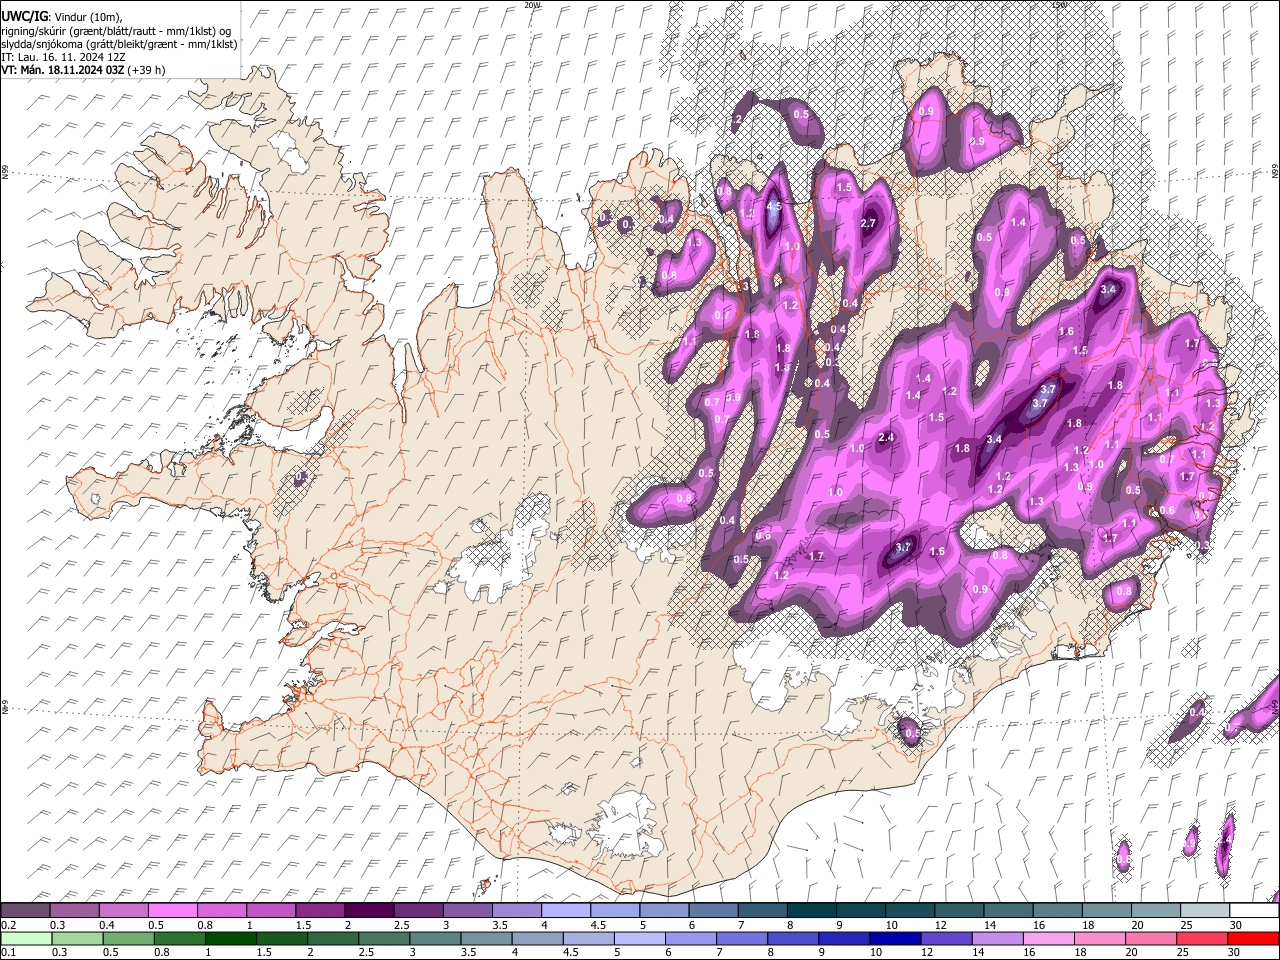Image resolution: width=1280 pixels, height=960 pixels.
Task: Select the bright pink 0.5–0.8 swatch, upper row
Action: (x=172, y=911)
